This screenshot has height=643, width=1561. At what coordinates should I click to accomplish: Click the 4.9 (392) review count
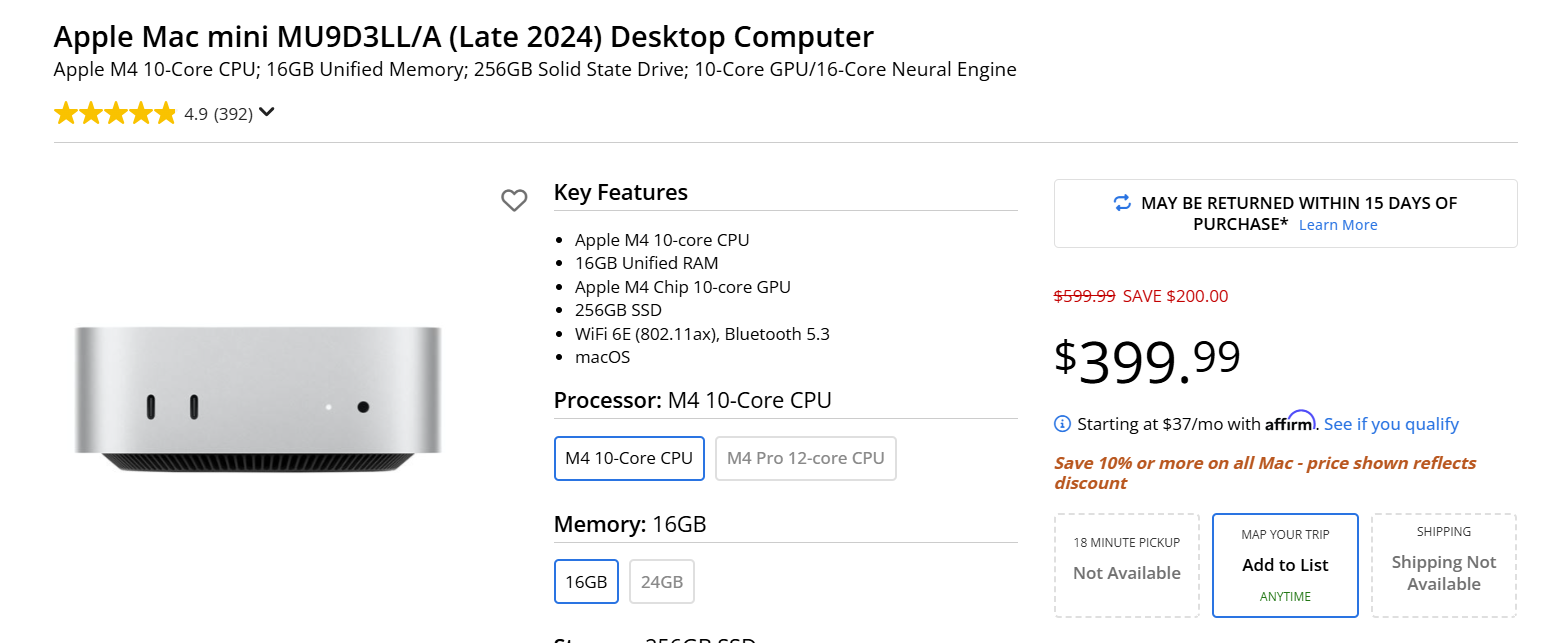(218, 114)
